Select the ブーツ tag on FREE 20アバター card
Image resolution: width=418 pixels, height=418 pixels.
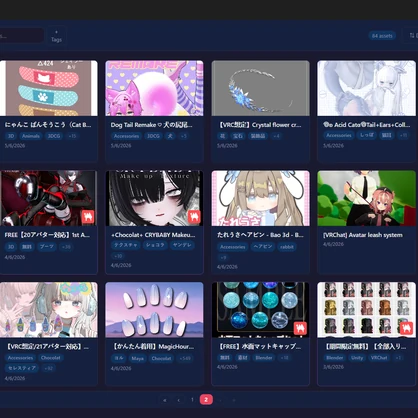point(46,247)
